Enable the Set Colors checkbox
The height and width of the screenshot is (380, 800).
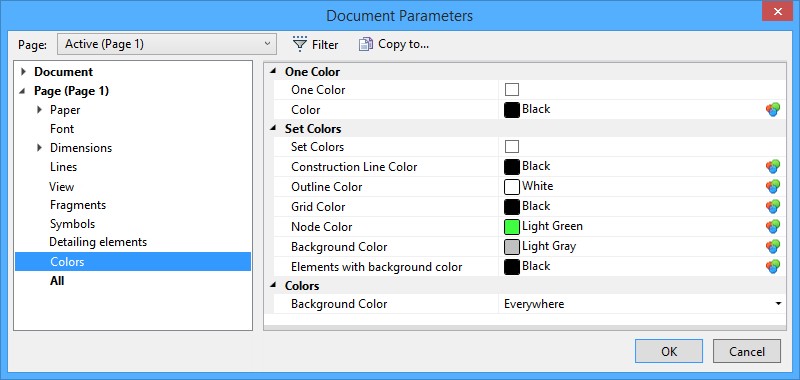(512, 147)
